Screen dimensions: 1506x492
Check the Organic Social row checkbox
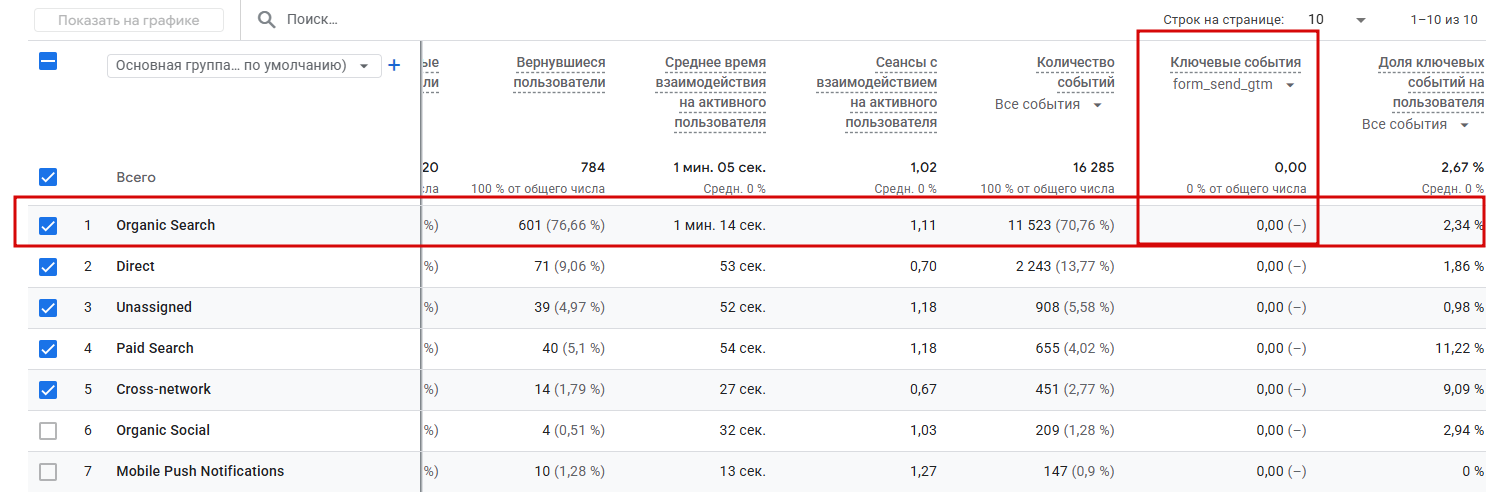[48, 431]
